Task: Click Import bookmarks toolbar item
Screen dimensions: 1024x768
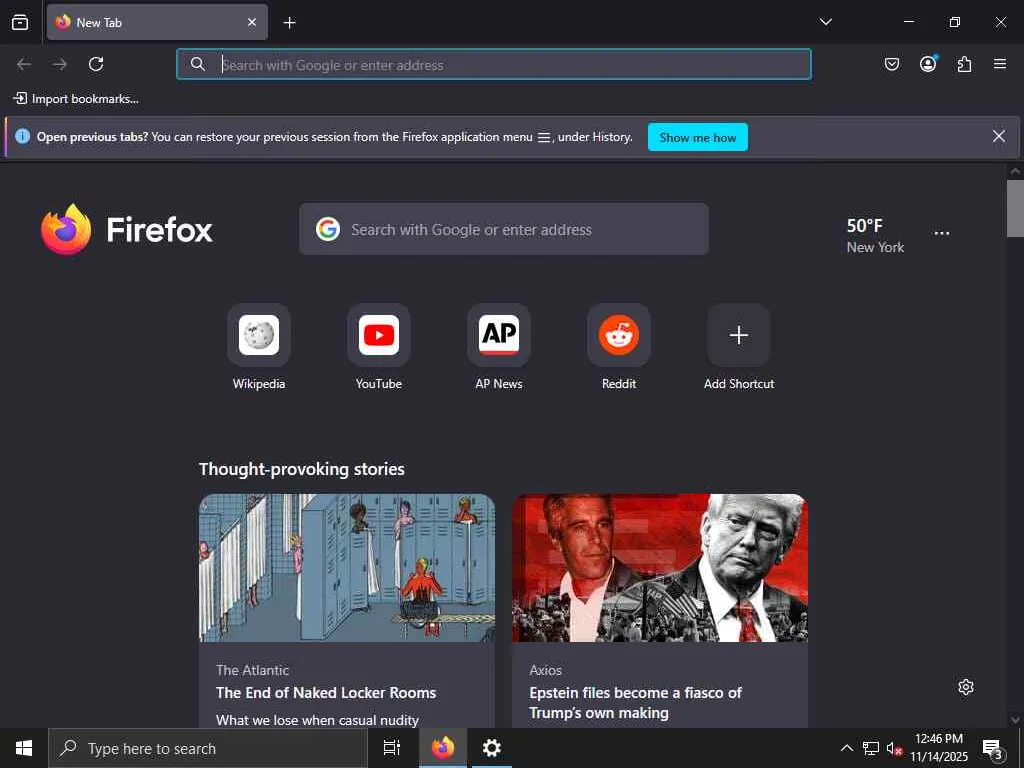Action: click(76, 99)
